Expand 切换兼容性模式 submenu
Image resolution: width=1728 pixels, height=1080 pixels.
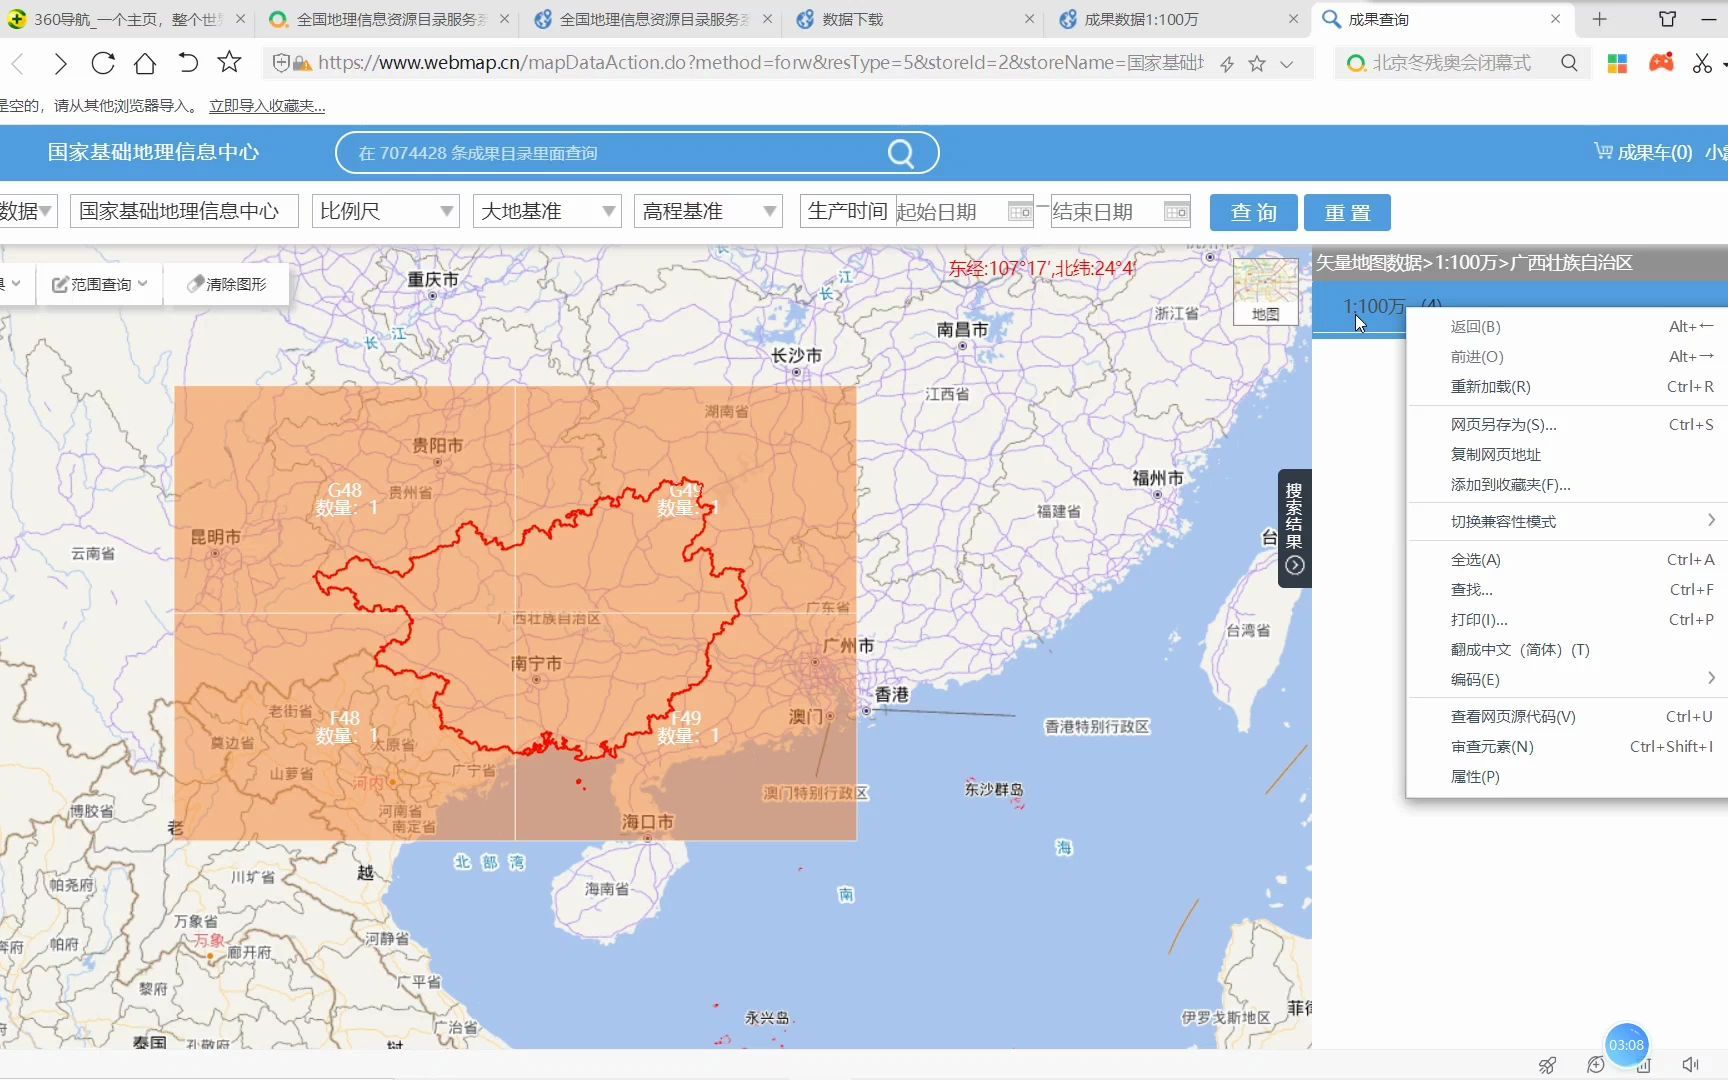click(x=1567, y=522)
